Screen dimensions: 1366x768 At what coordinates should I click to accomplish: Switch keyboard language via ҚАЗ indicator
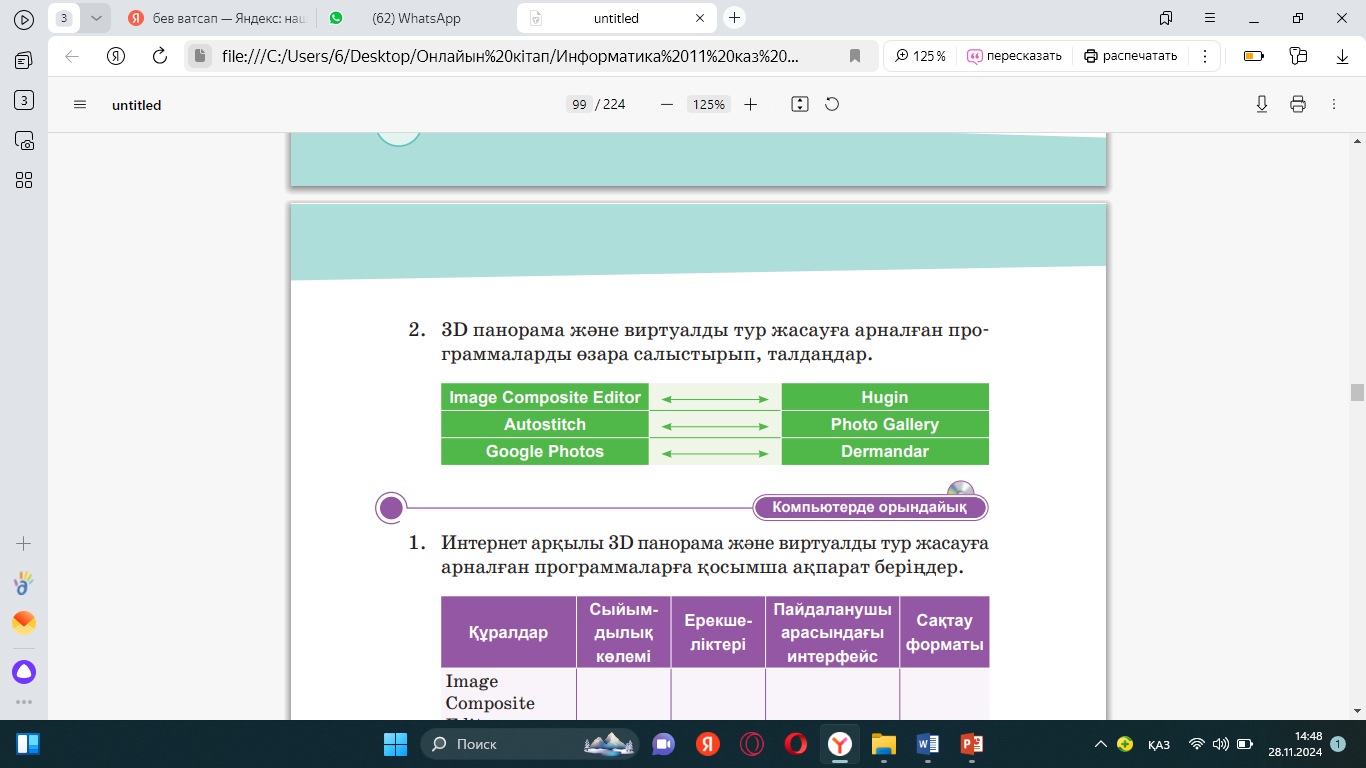pos(1159,744)
